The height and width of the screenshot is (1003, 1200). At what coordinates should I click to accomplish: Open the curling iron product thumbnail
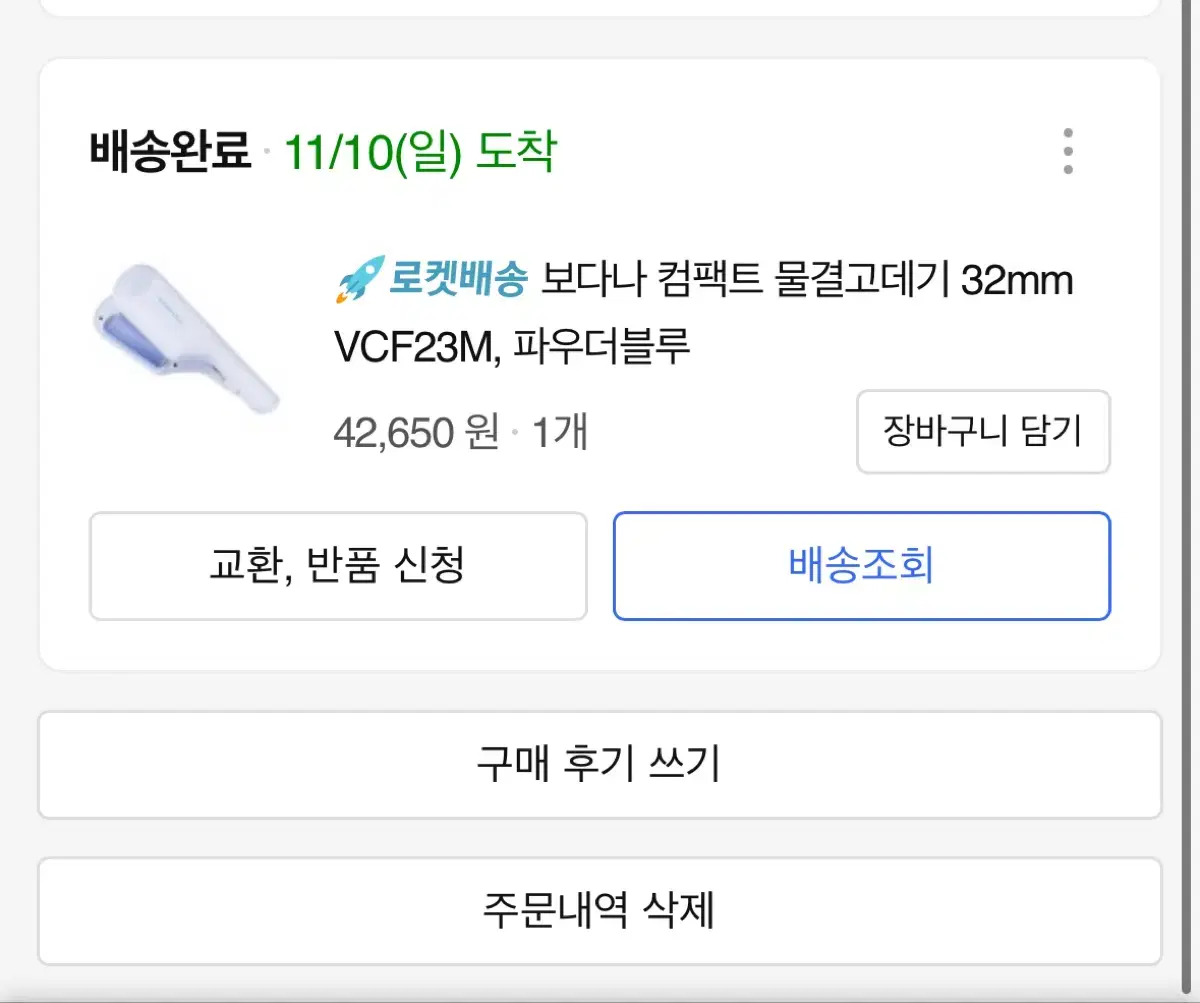coord(183,345)
